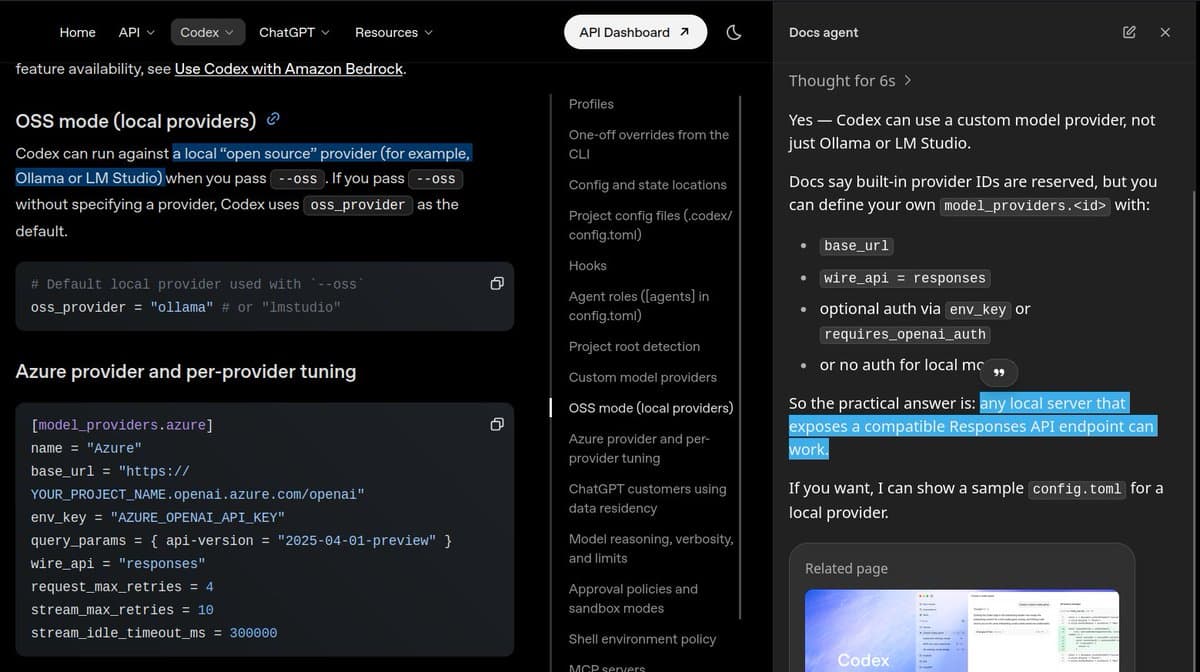Click the new chat edit icon in Docs agent
This screenshot has width=1200, height=672.
(x=1129, y=32)
